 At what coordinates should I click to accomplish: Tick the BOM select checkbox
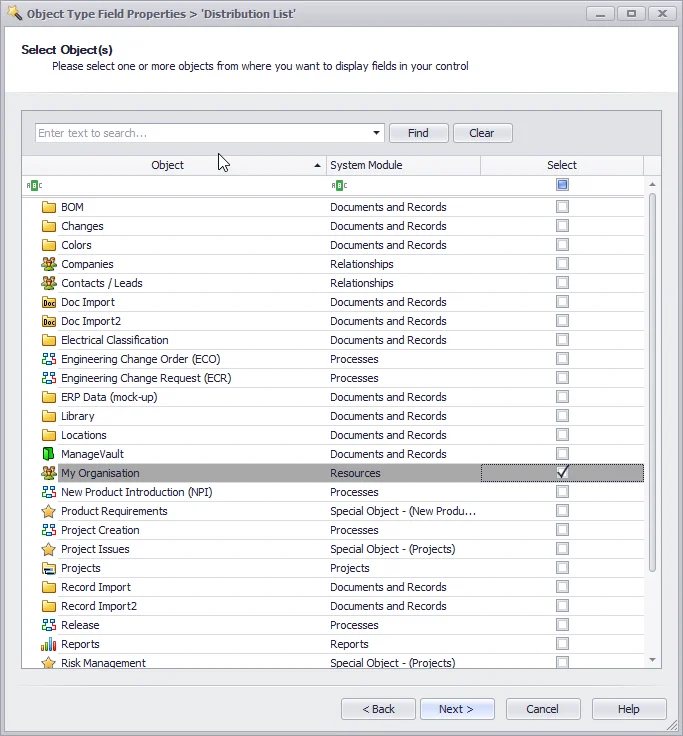click(562, 207)
